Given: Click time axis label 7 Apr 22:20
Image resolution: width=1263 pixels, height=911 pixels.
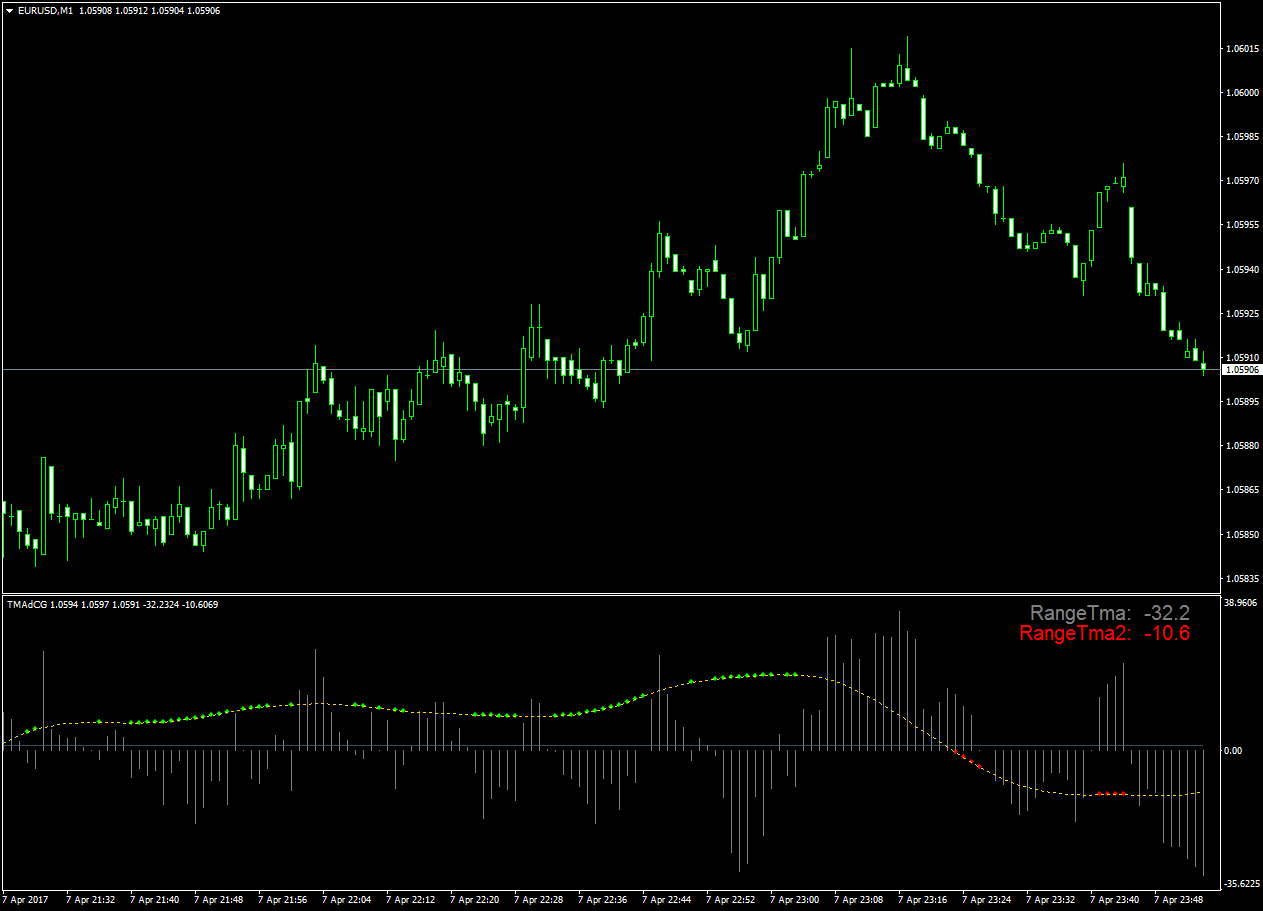Looking at the screenshot, I should tap(474, 900).
